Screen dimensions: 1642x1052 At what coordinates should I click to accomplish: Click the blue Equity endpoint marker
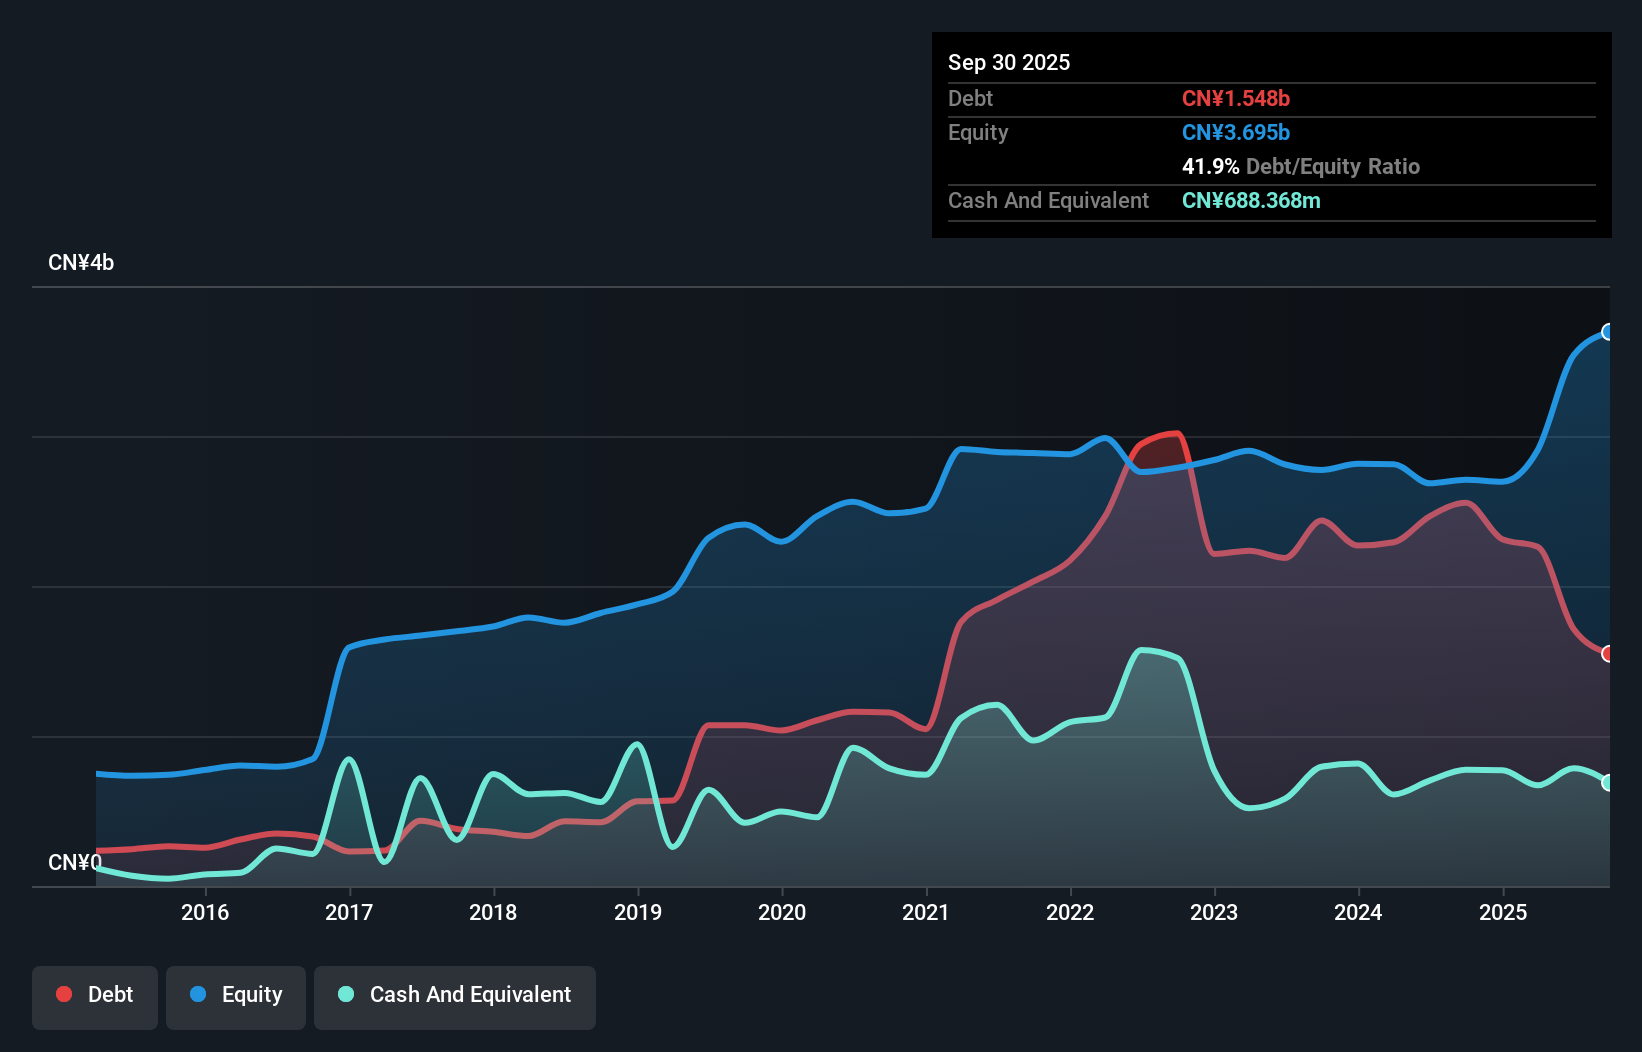(1607, 332)
